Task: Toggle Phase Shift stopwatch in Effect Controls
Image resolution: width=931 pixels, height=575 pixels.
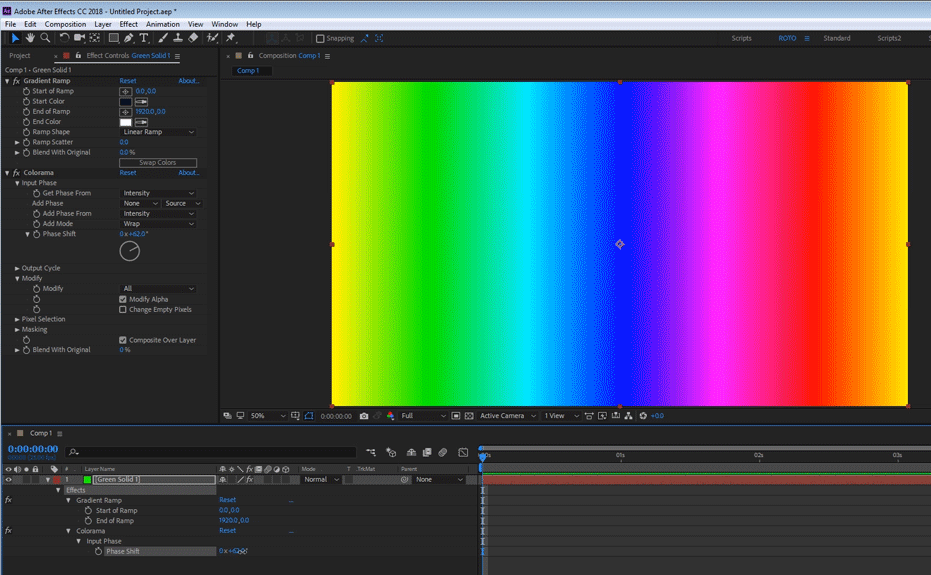Action: click(x=37, y=234)
